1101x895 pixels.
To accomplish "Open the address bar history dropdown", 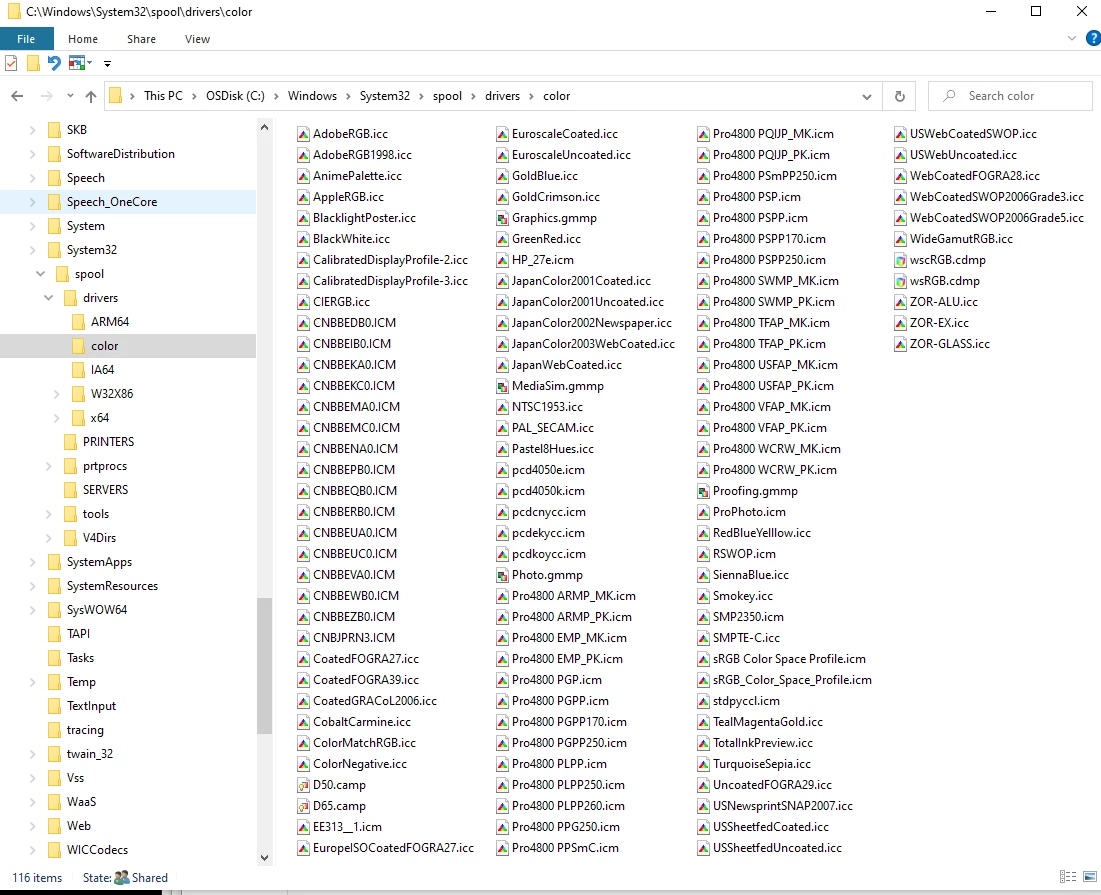I will coord(866,97).
